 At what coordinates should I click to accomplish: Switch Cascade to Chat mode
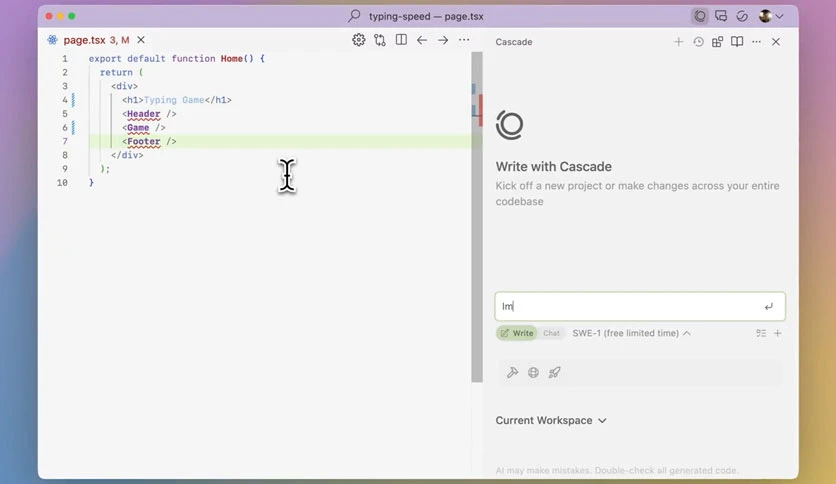point(551,333)
